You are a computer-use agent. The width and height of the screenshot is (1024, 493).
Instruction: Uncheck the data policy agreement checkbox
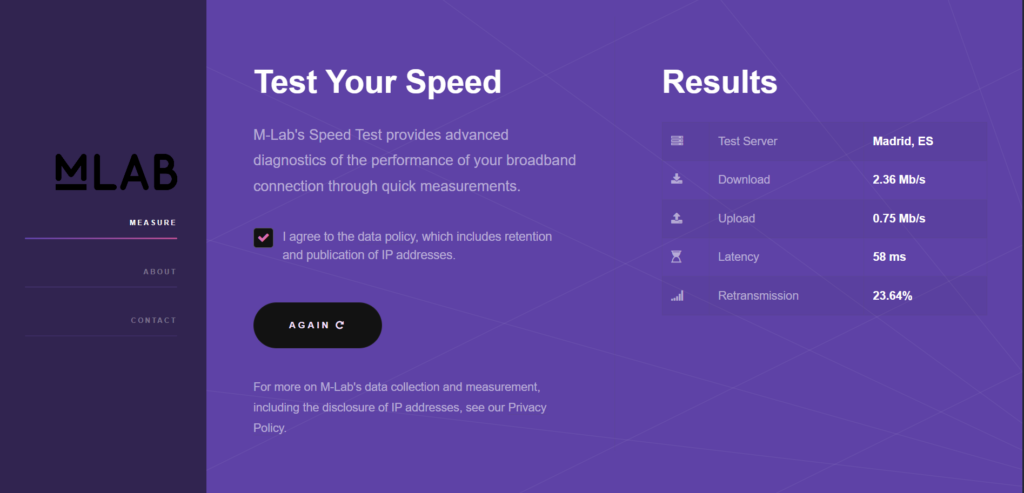[263, 238]
